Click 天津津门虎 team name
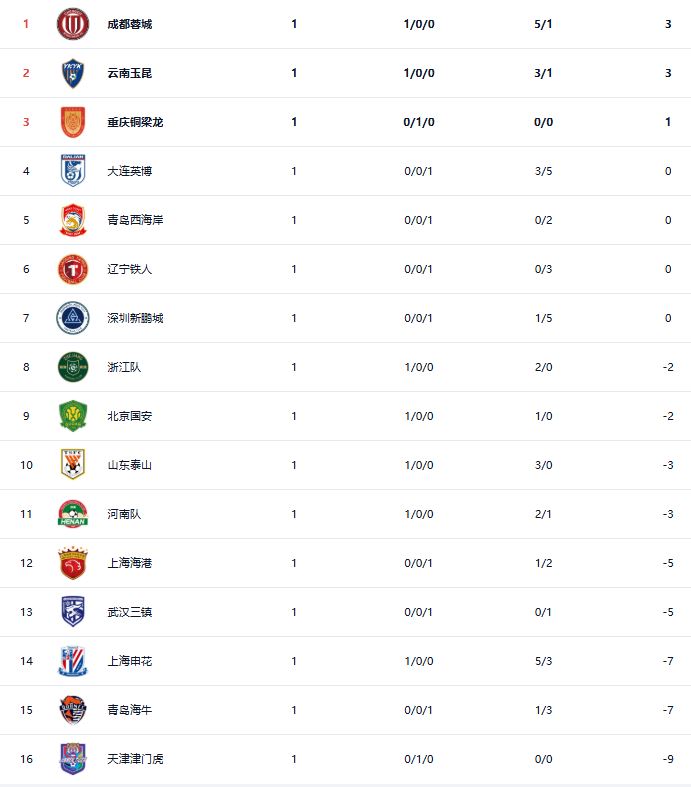 click(x=136, y=759)
